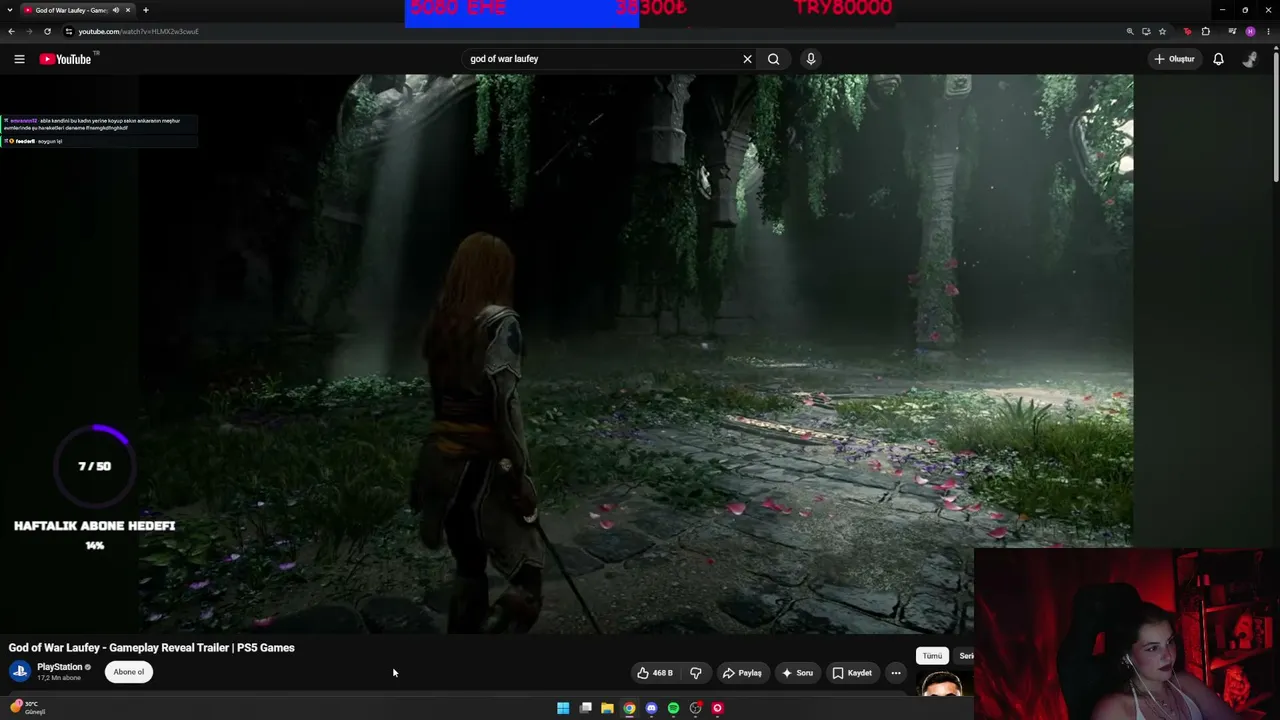This screenshot has width=1280, height=720.
Task: Click the search magnifier button
Action: (x=773, y=59)
